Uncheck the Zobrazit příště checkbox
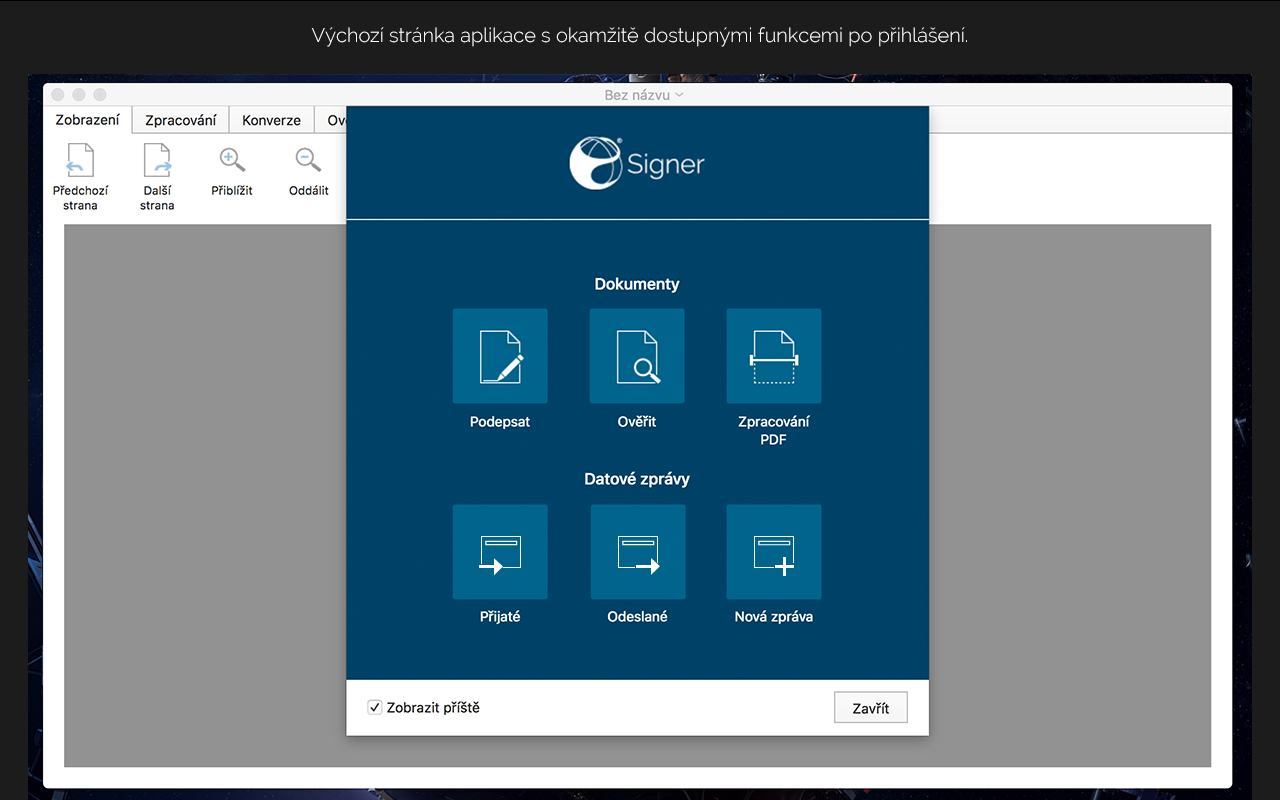 click(375, 708)
